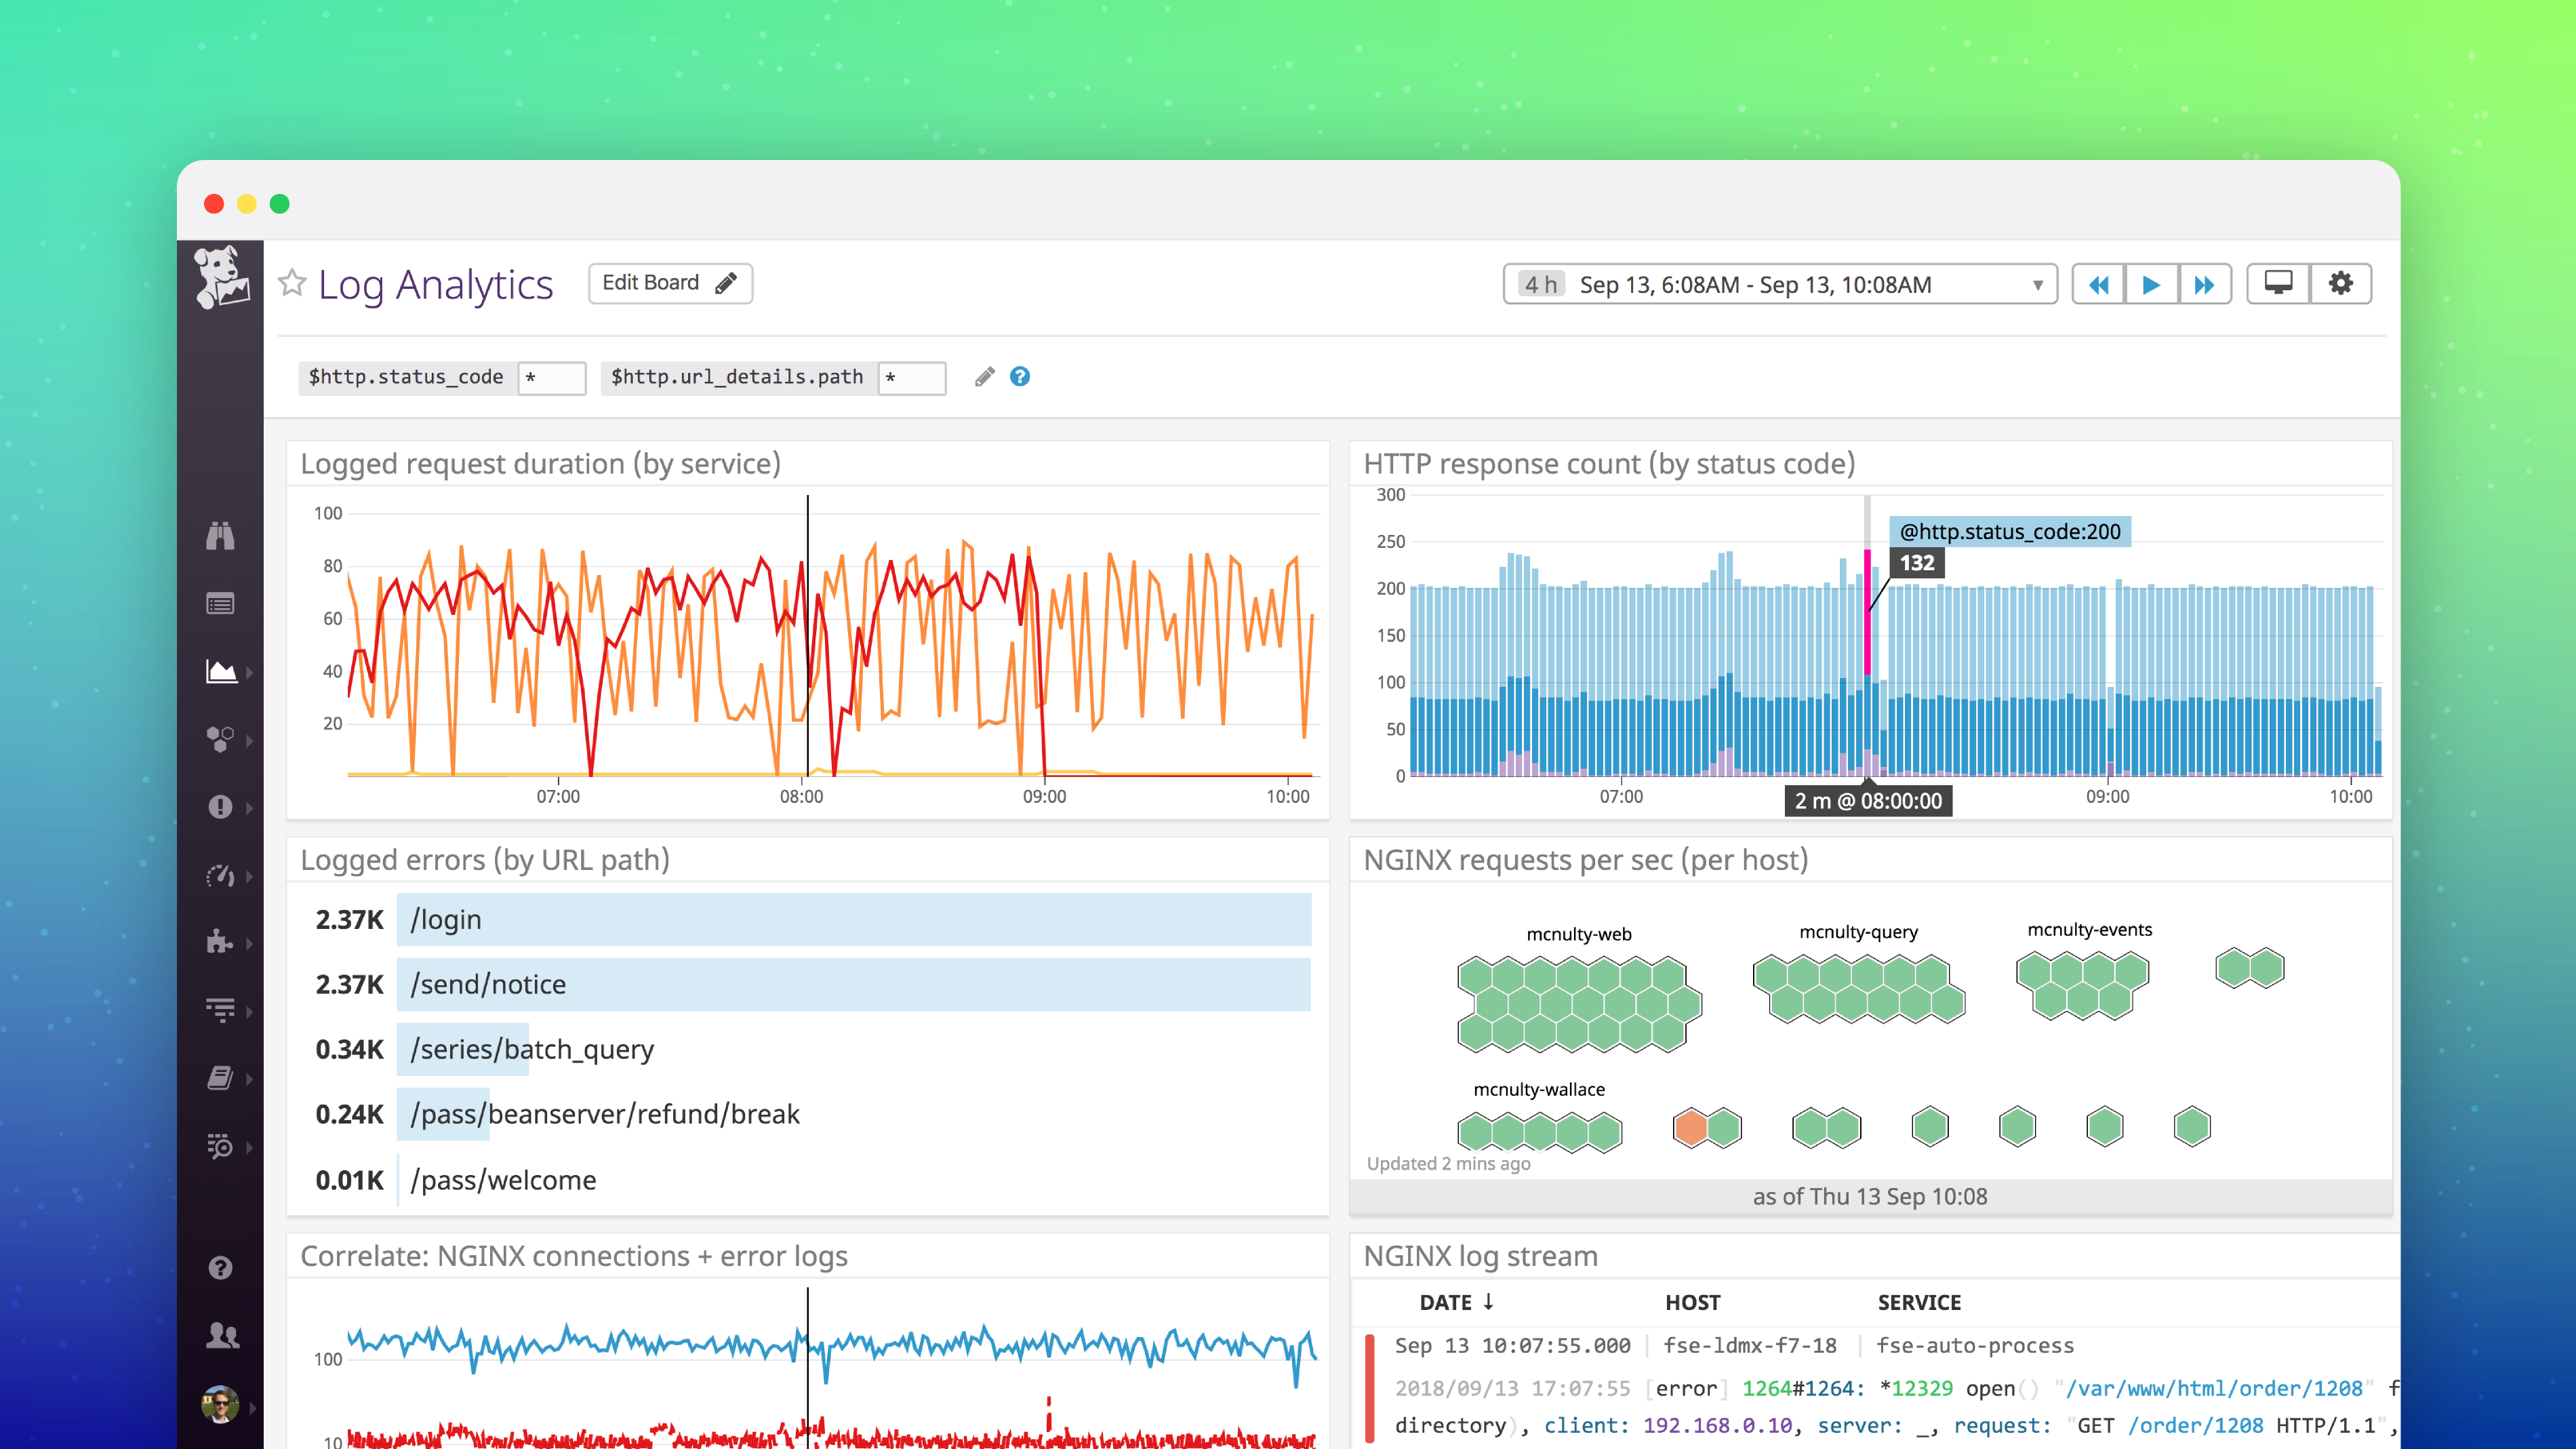
Task: Open the Watchdog binoculars icon in sidebar
Action: (x=222, y=537)
